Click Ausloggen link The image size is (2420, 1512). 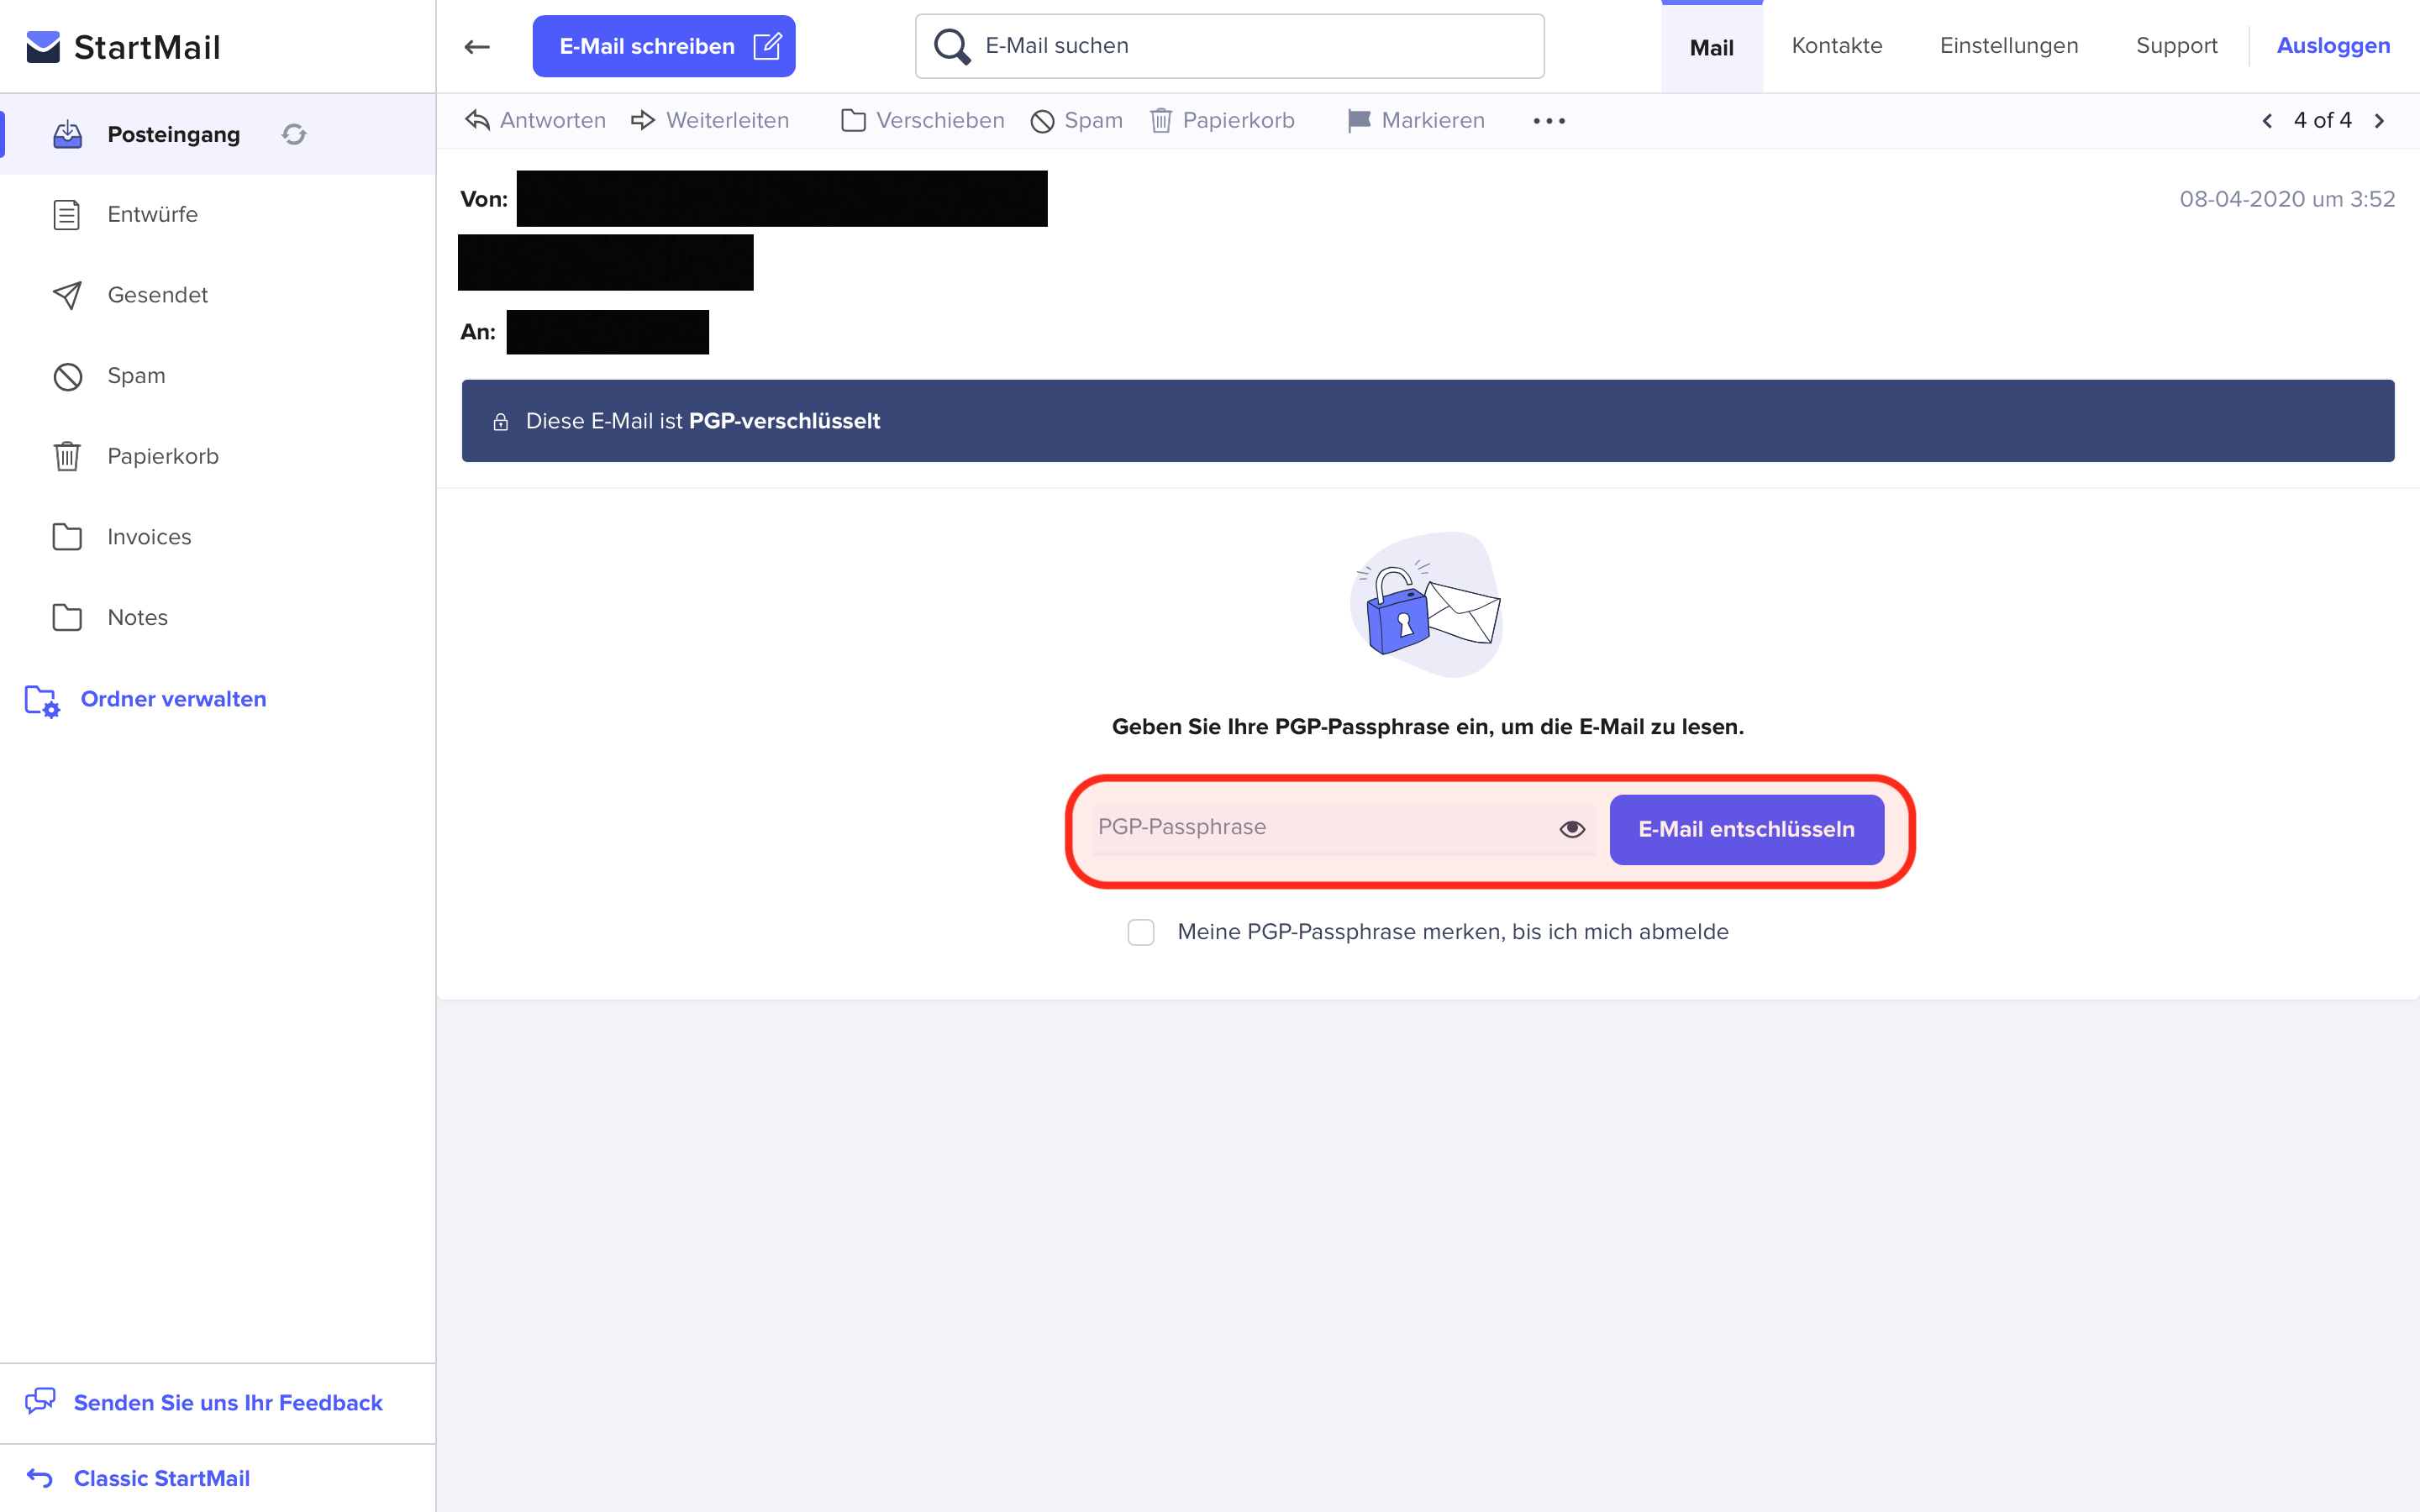2333,46
